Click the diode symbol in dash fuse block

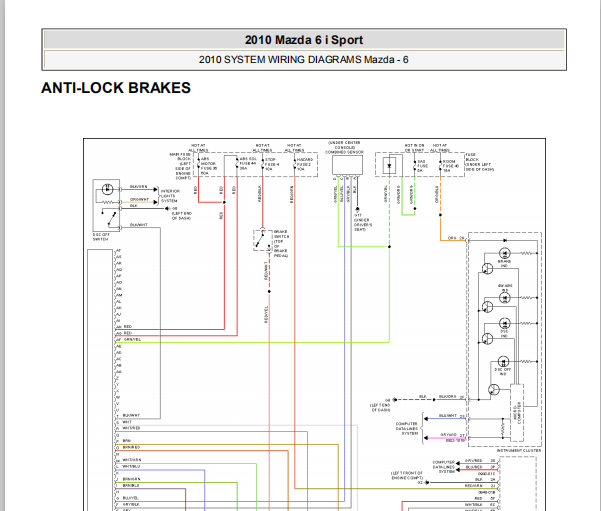pyautogui.click(x=389, y=166)
